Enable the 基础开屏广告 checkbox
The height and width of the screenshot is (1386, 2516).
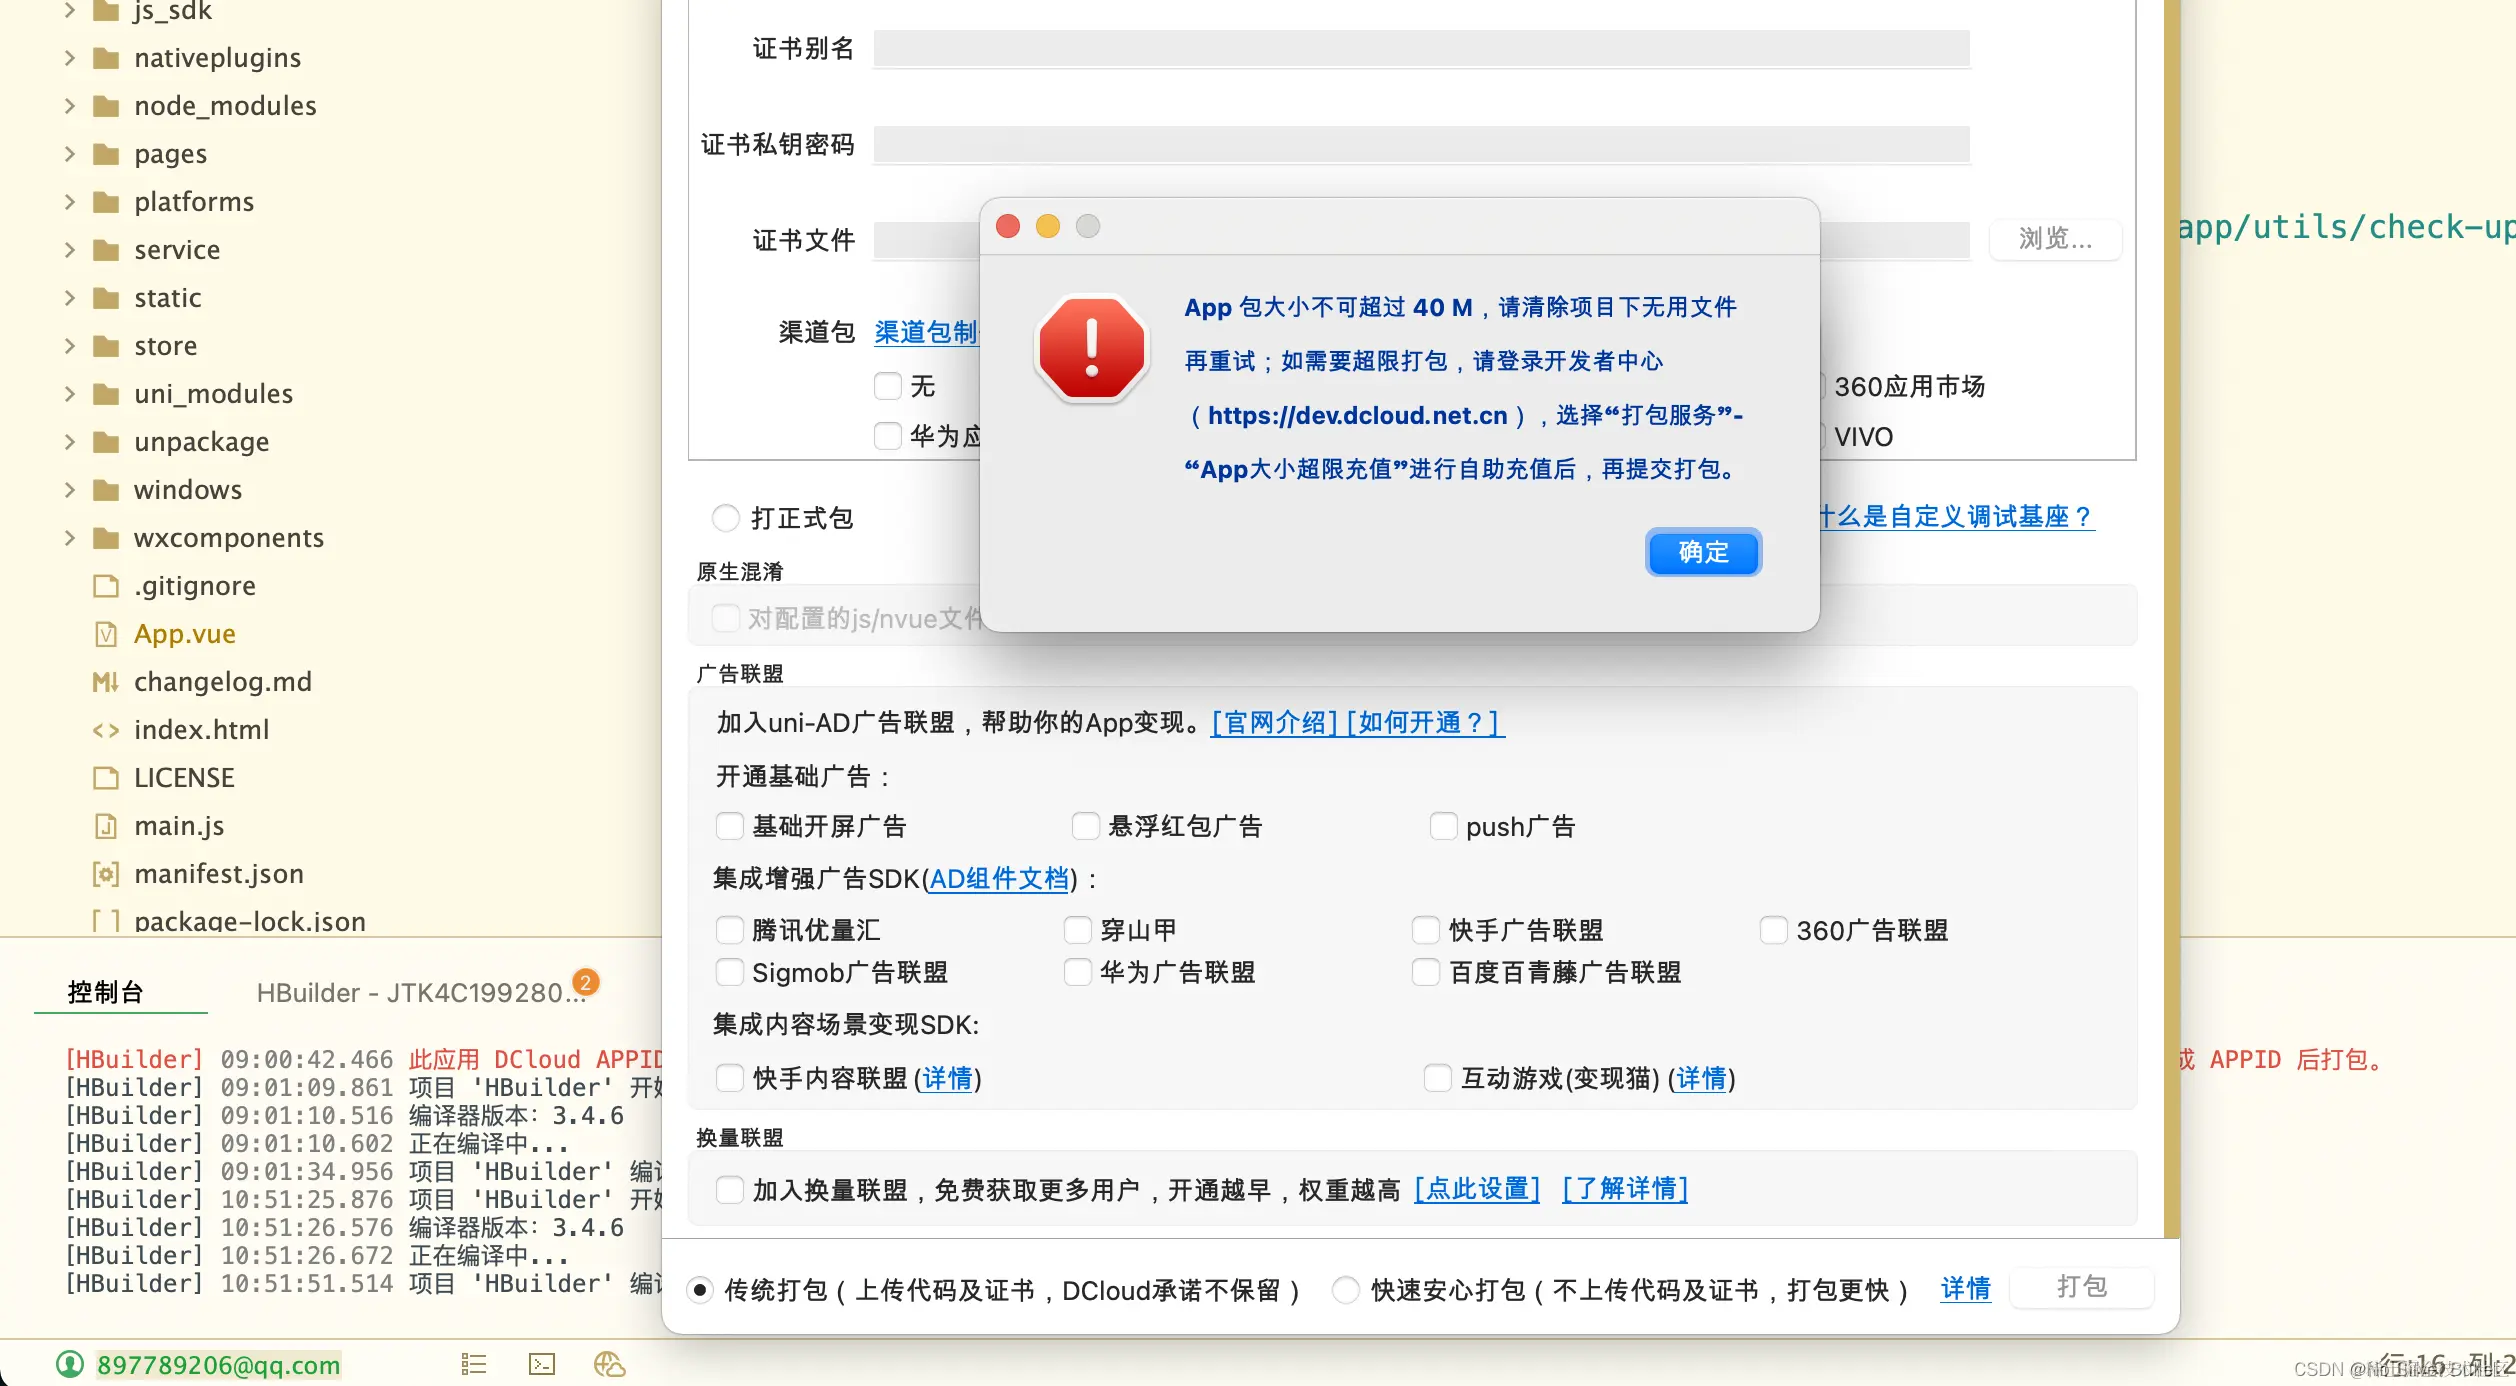click(x=730, y=826)
